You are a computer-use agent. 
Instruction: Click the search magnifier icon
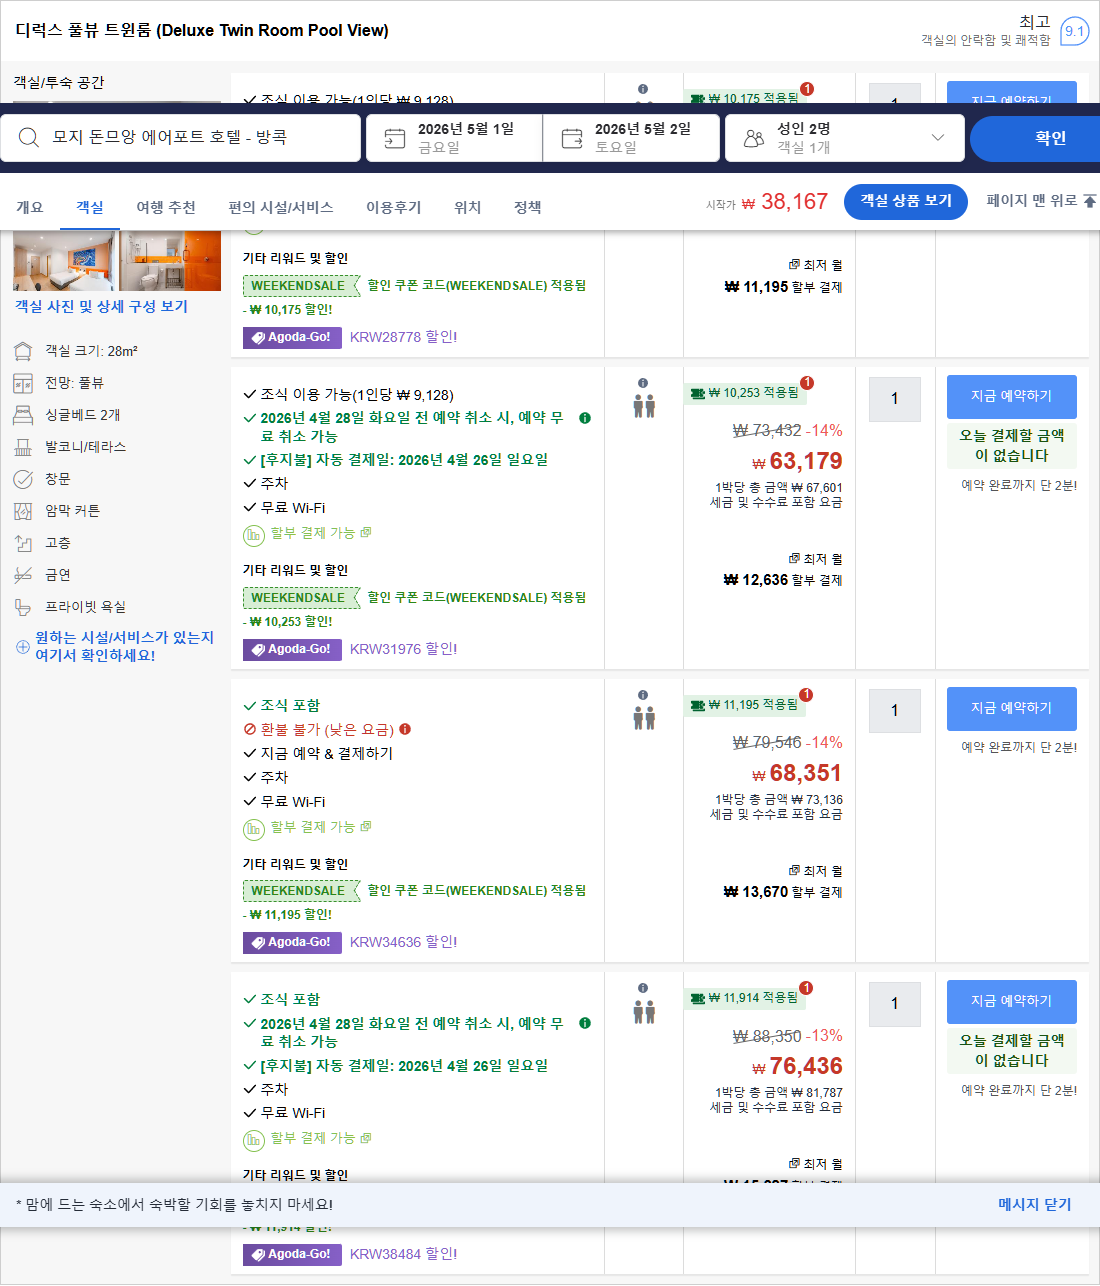pos(28,137)
